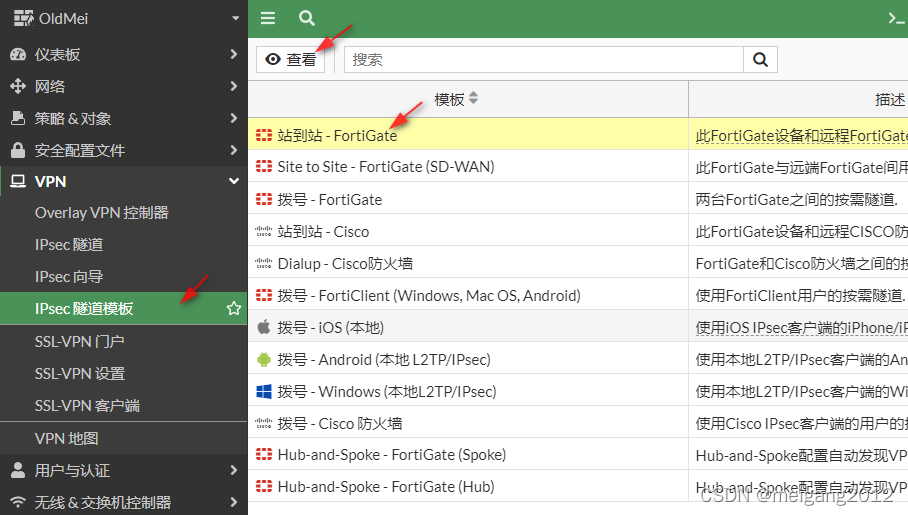
Task: Click the icon of Hub-and-Spoke - FortiGate (Hub)
Action: coord(263,486)
